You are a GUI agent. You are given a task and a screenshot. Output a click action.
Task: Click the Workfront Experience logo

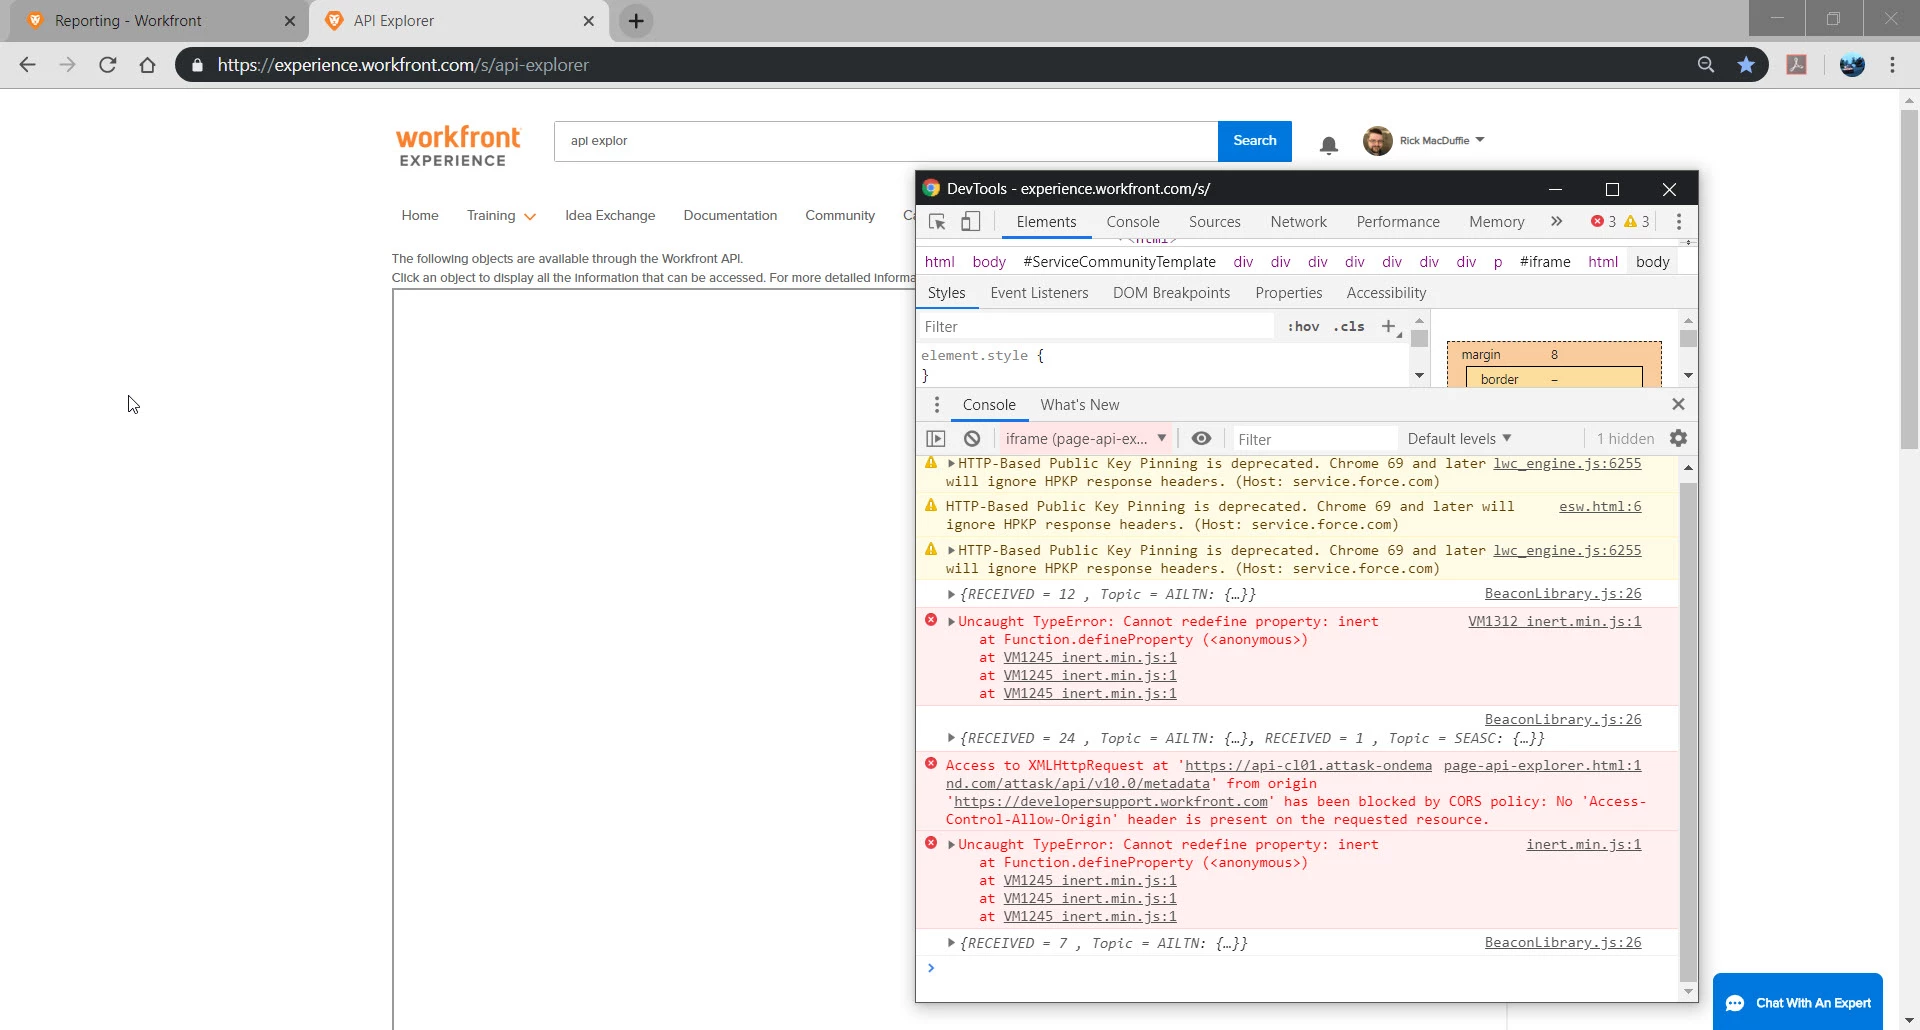pos(458,146)
